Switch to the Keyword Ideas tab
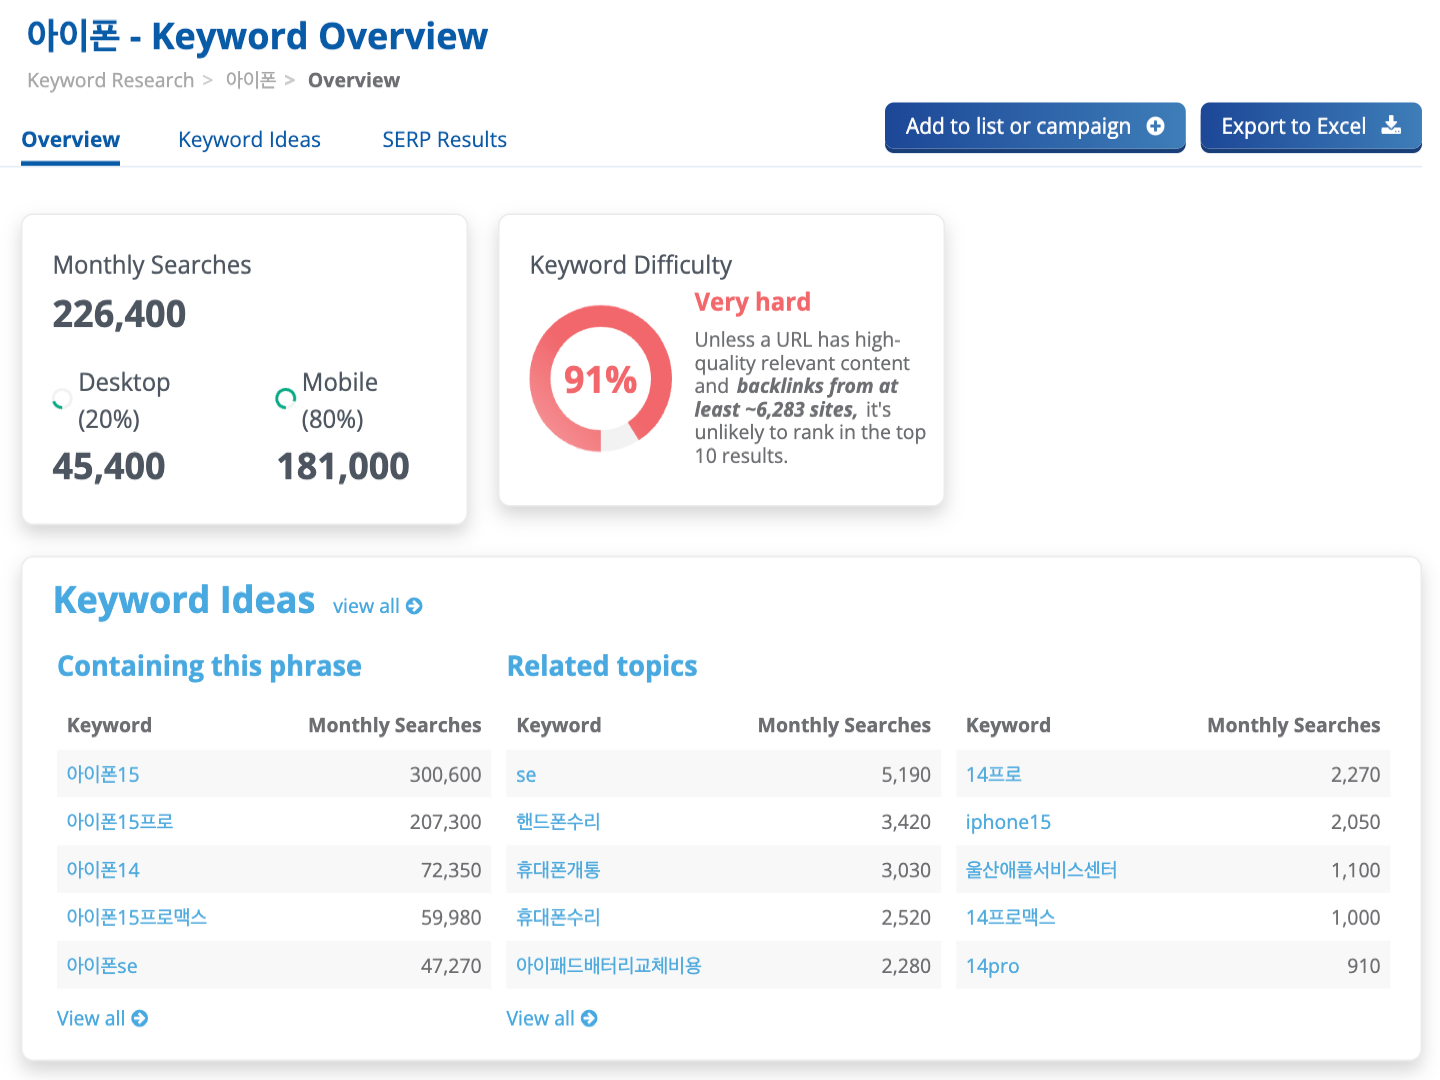Screen dimensions: 1440x1080 click(249, 140)
